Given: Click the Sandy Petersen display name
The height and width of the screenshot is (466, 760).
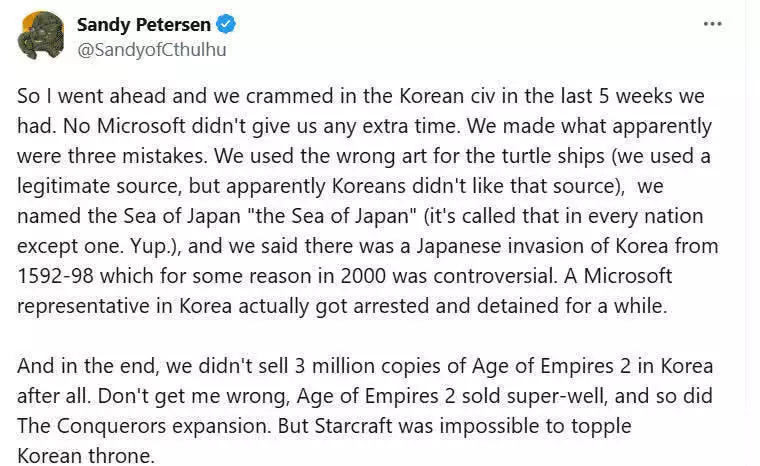Looking at the screenshot, I should (x=143, y=24).
